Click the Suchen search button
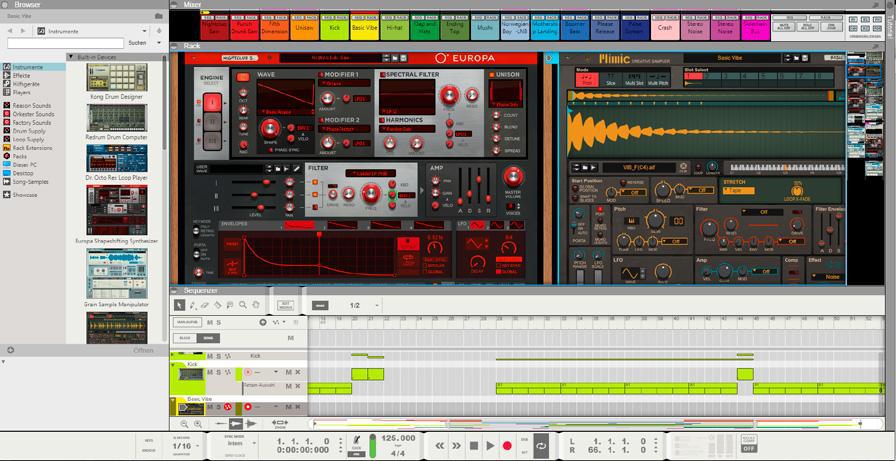Screen dimensions: 896x461 [x=137, y=43]
